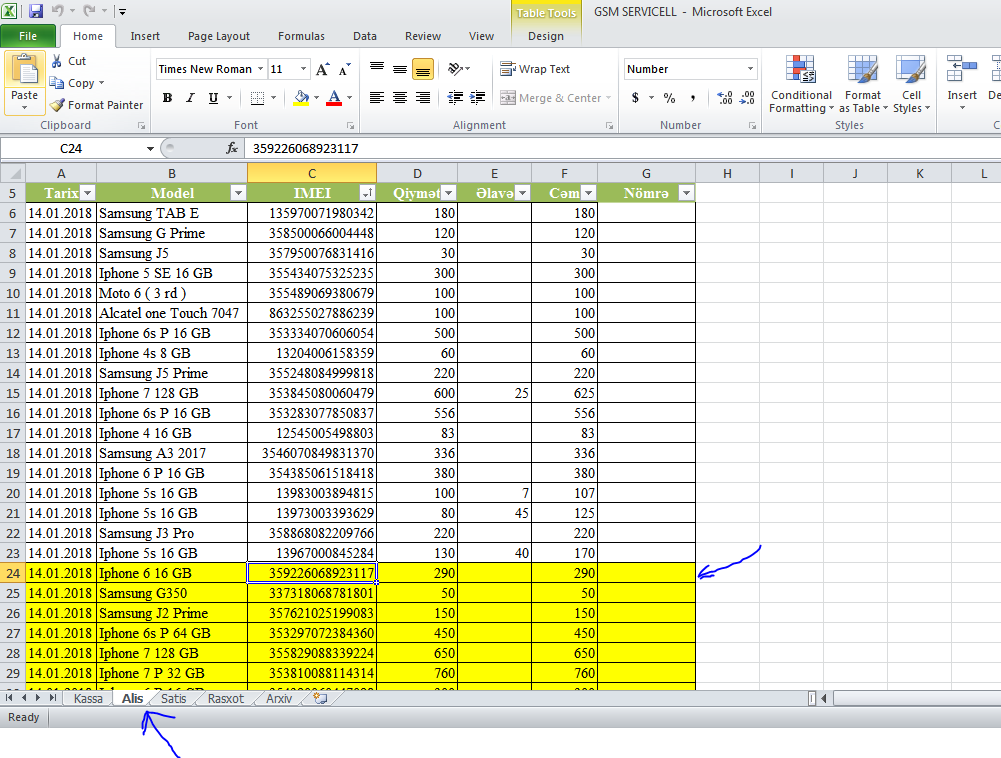
Task: Switch to the Arxiv sheet tab
Action: click(x=279, y=699)
